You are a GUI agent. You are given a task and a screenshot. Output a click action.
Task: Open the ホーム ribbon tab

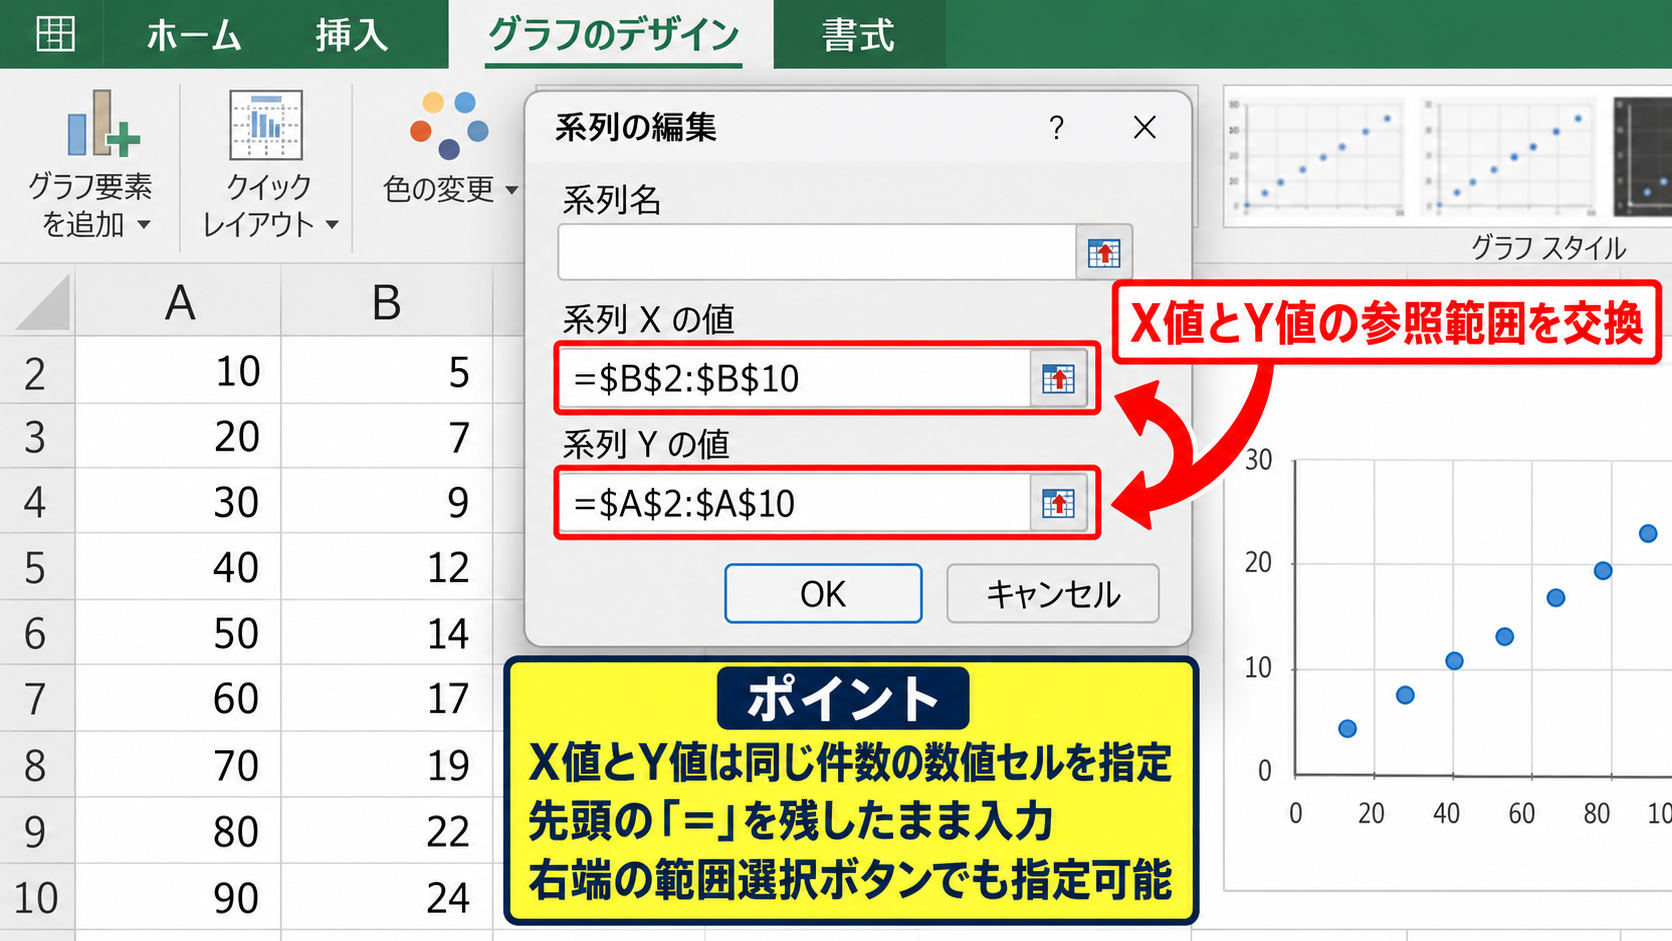(194, 36)
